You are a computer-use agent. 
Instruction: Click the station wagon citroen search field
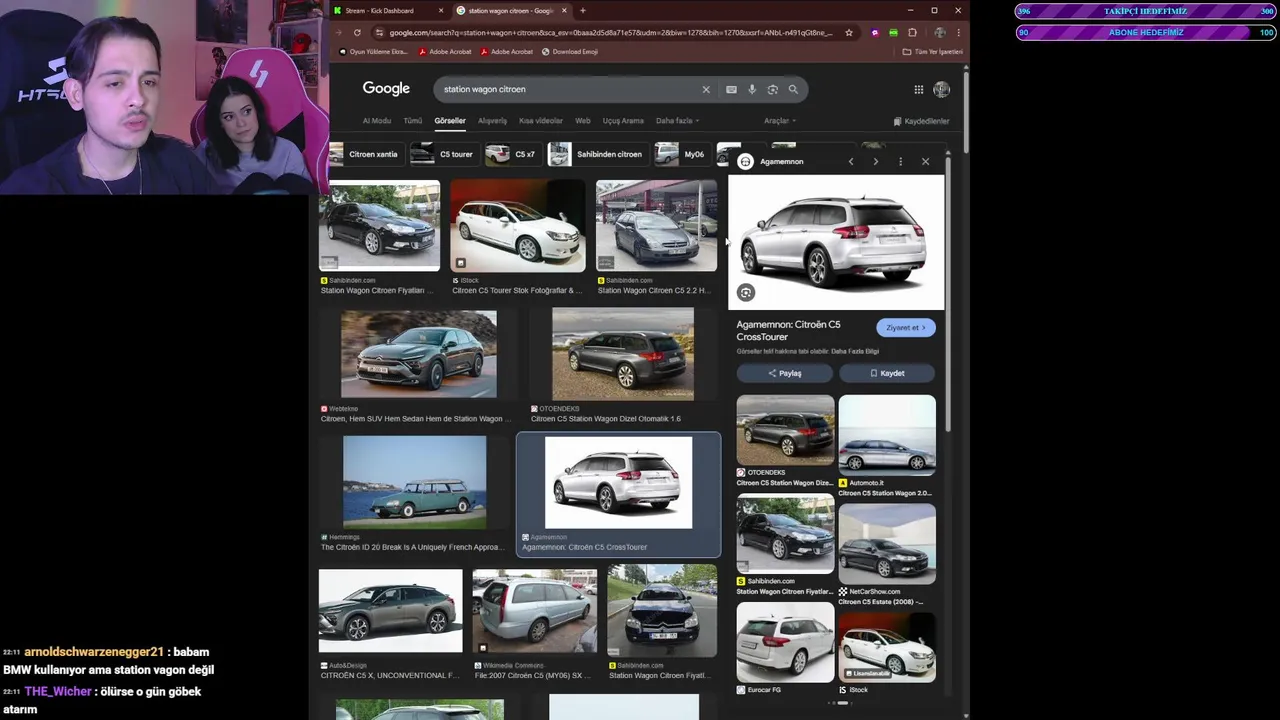568,89
